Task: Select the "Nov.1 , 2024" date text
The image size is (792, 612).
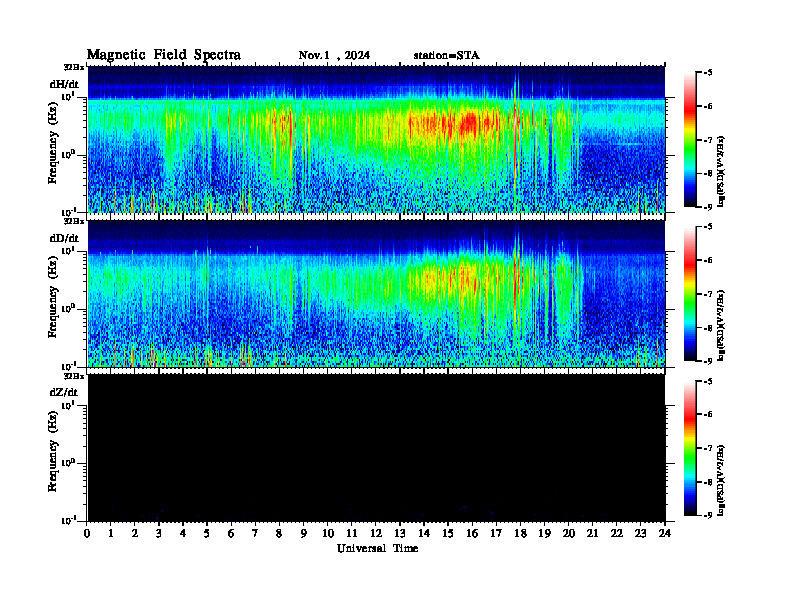Action: (x=334, y=56)
